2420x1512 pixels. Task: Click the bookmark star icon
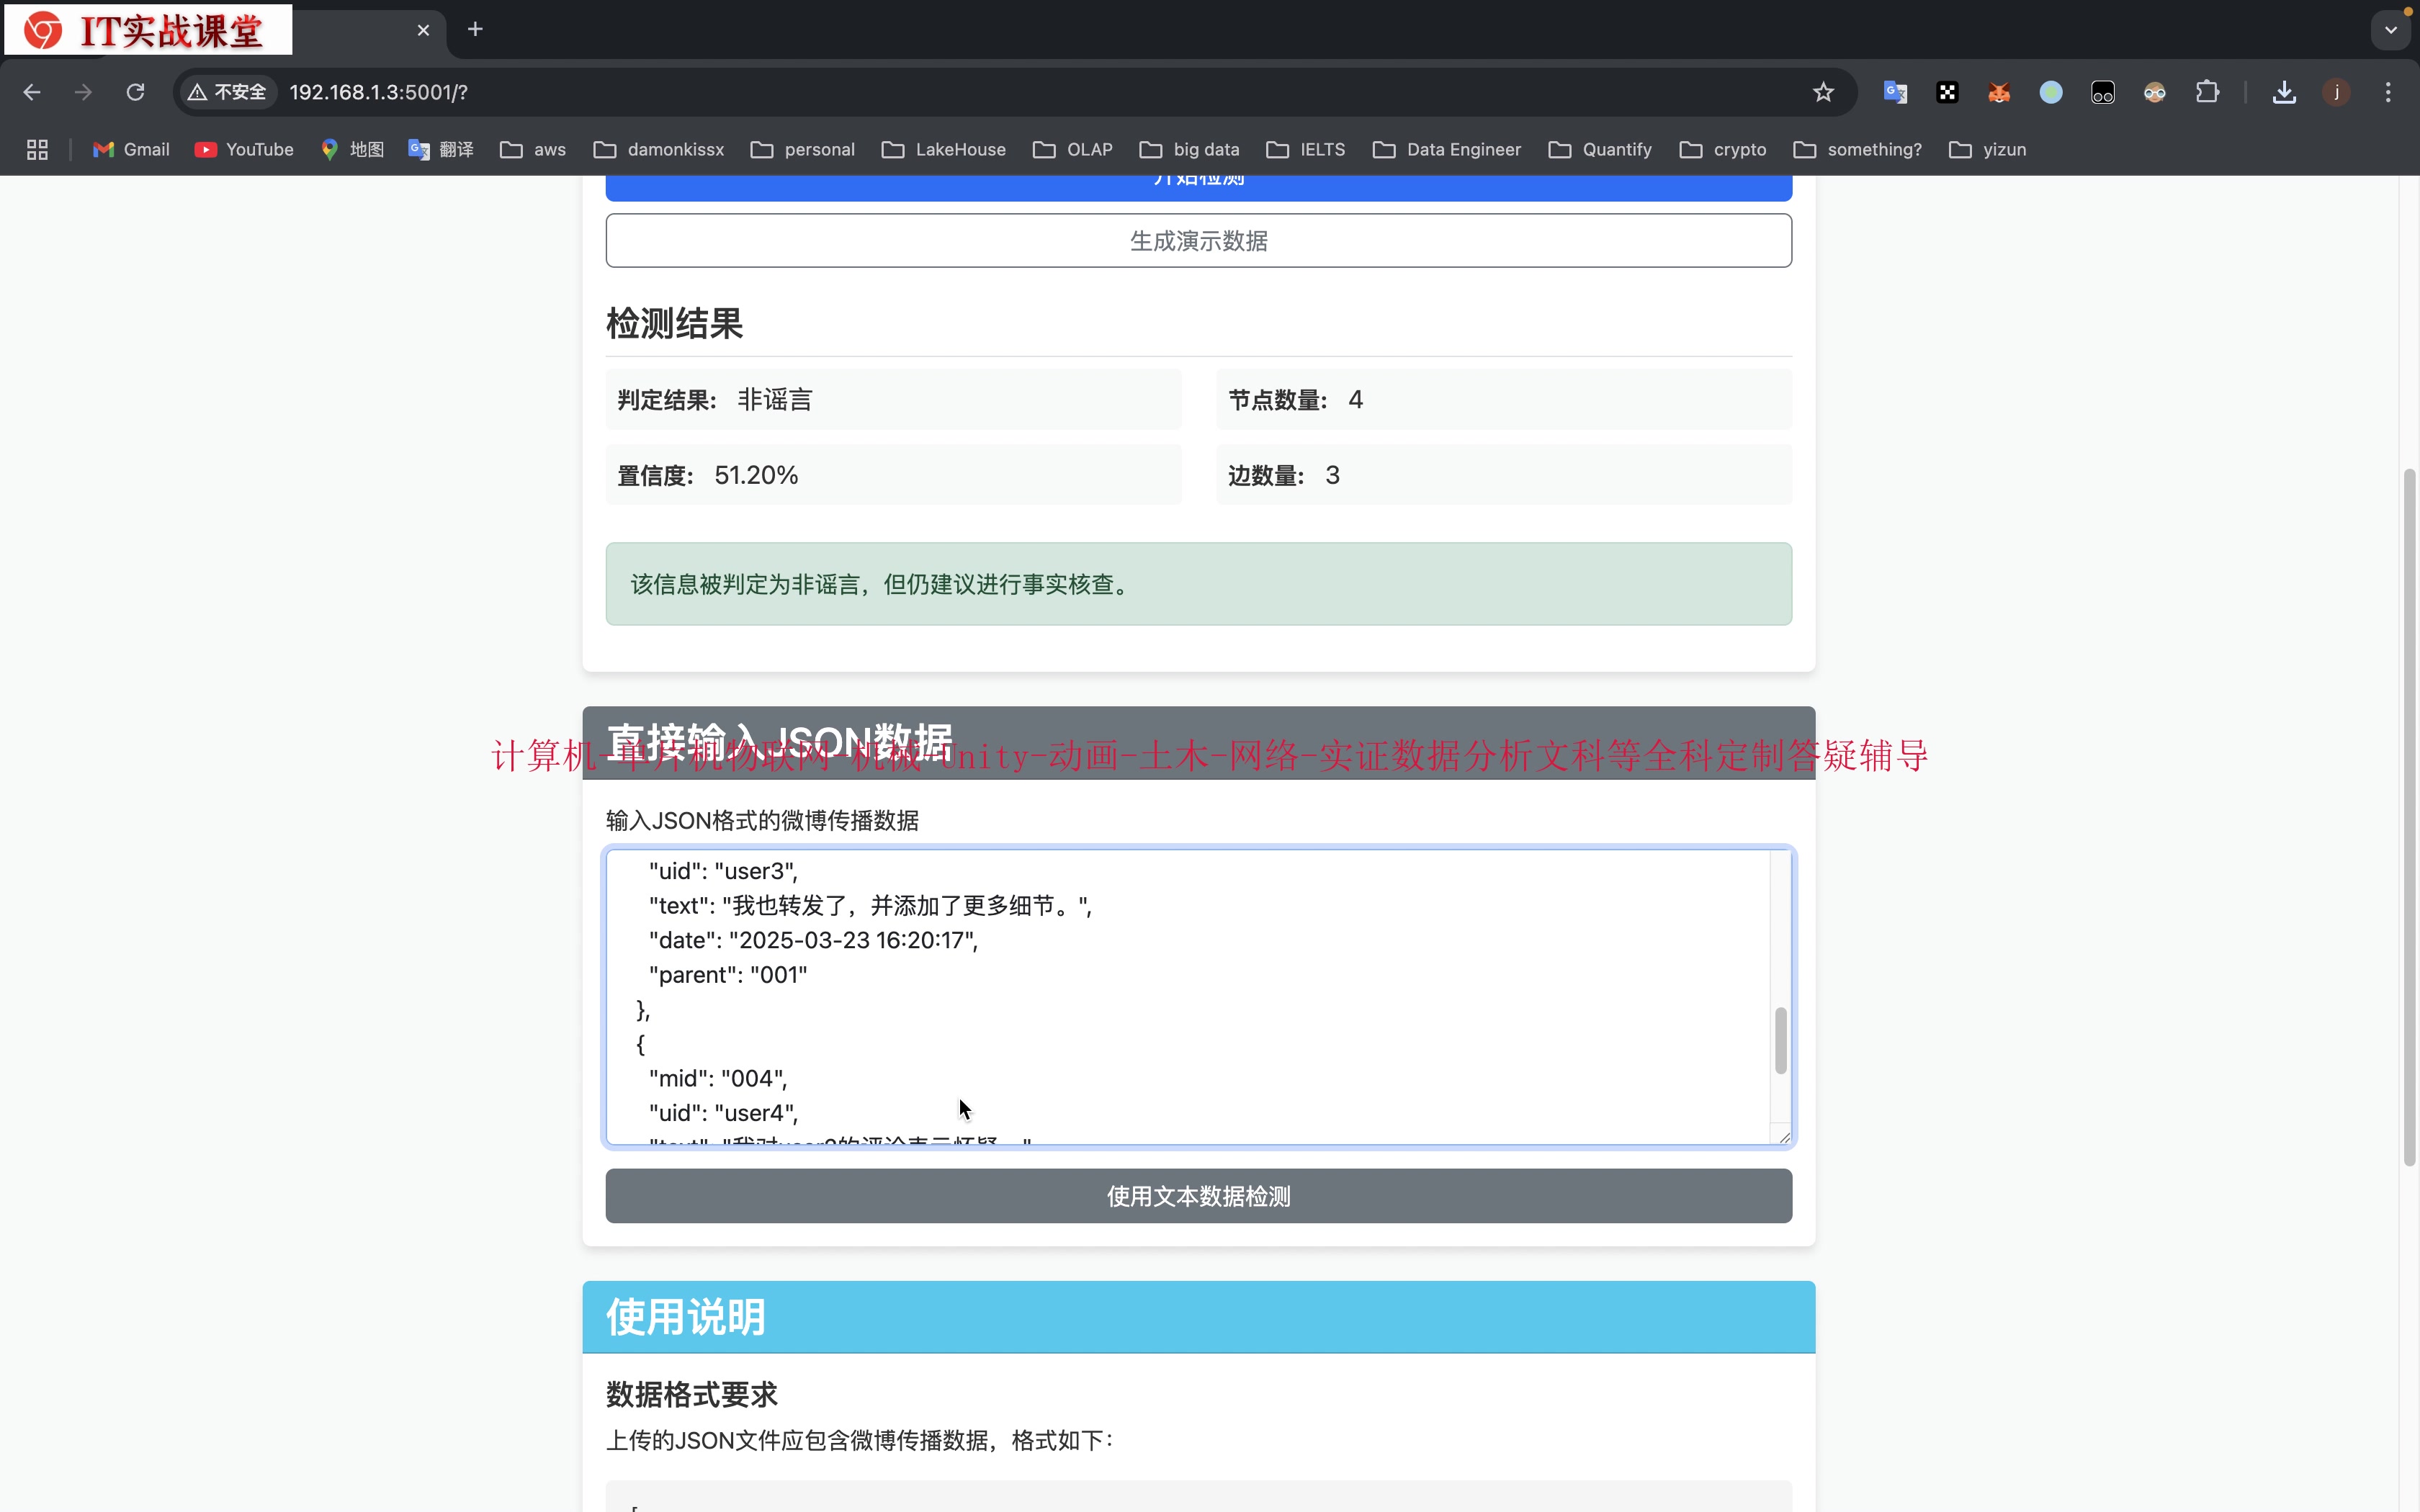pyautogui.click(x=1823, y=92)
